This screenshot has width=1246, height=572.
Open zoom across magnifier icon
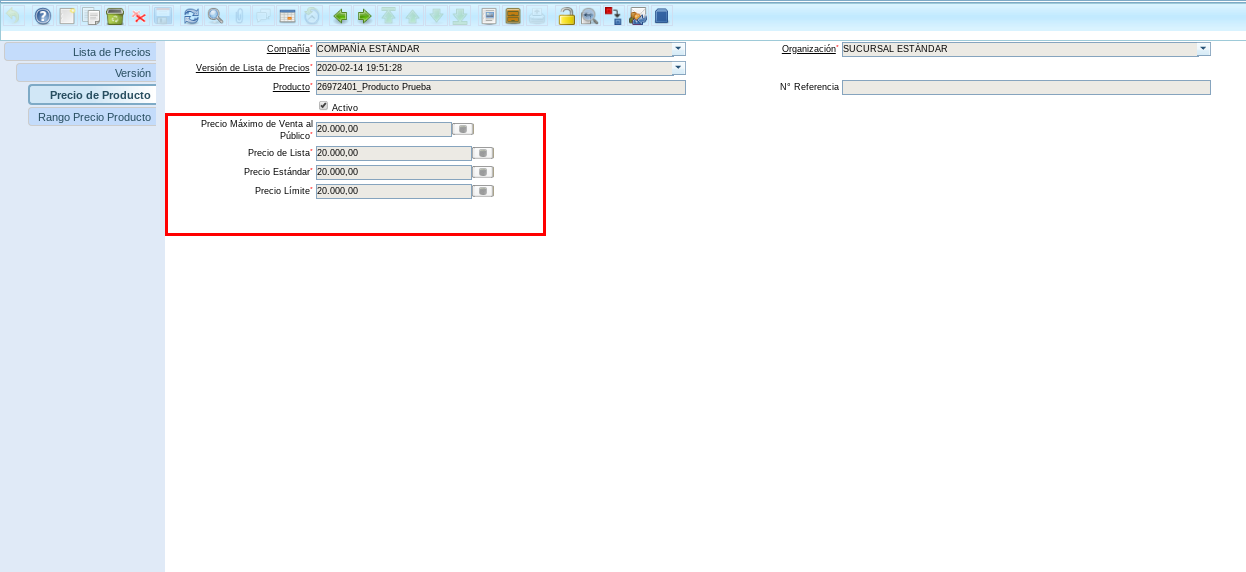pyautogui.click(x=590, y=16)
